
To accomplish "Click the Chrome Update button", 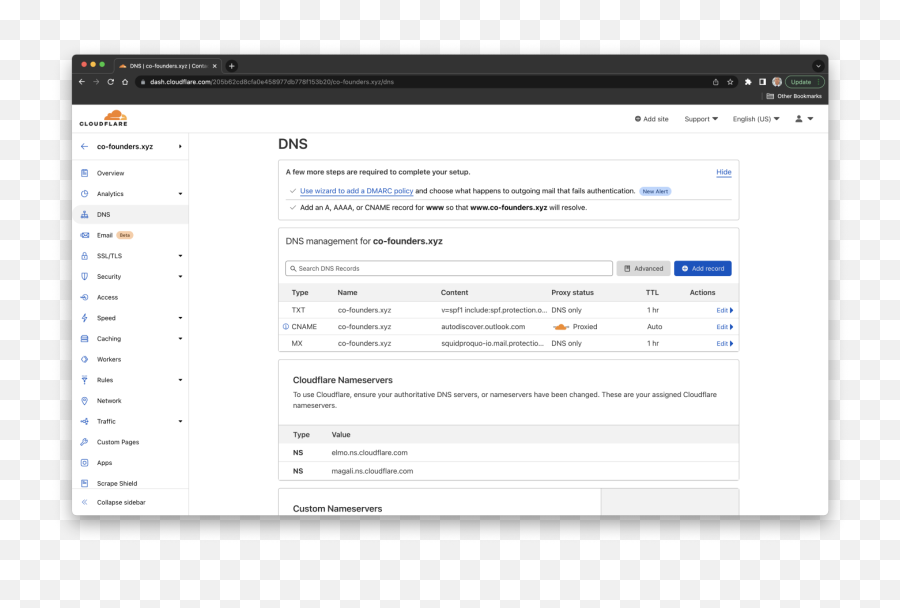I will point(804,82).
